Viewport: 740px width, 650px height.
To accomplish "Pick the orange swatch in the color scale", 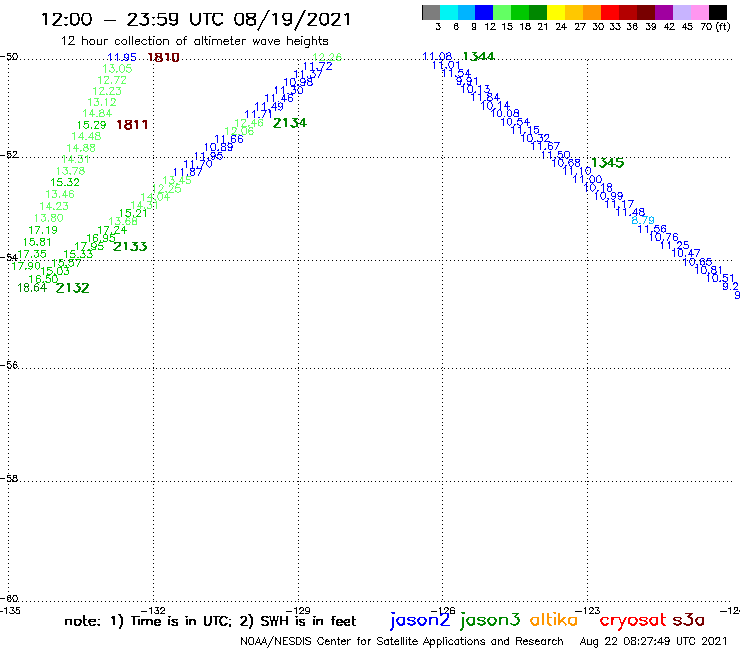I will coord(592,12).
